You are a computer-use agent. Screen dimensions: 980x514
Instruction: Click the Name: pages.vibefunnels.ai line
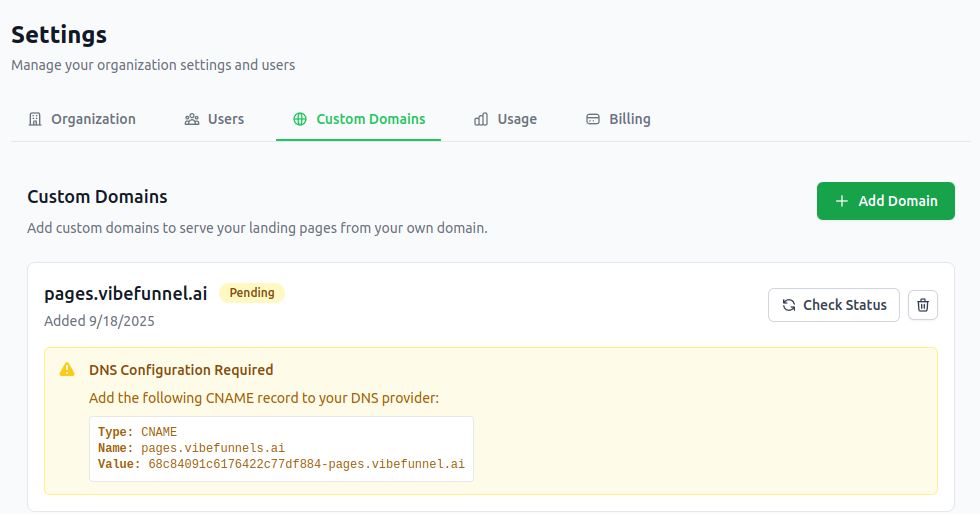pyautogui.click(x=191, y=448)
